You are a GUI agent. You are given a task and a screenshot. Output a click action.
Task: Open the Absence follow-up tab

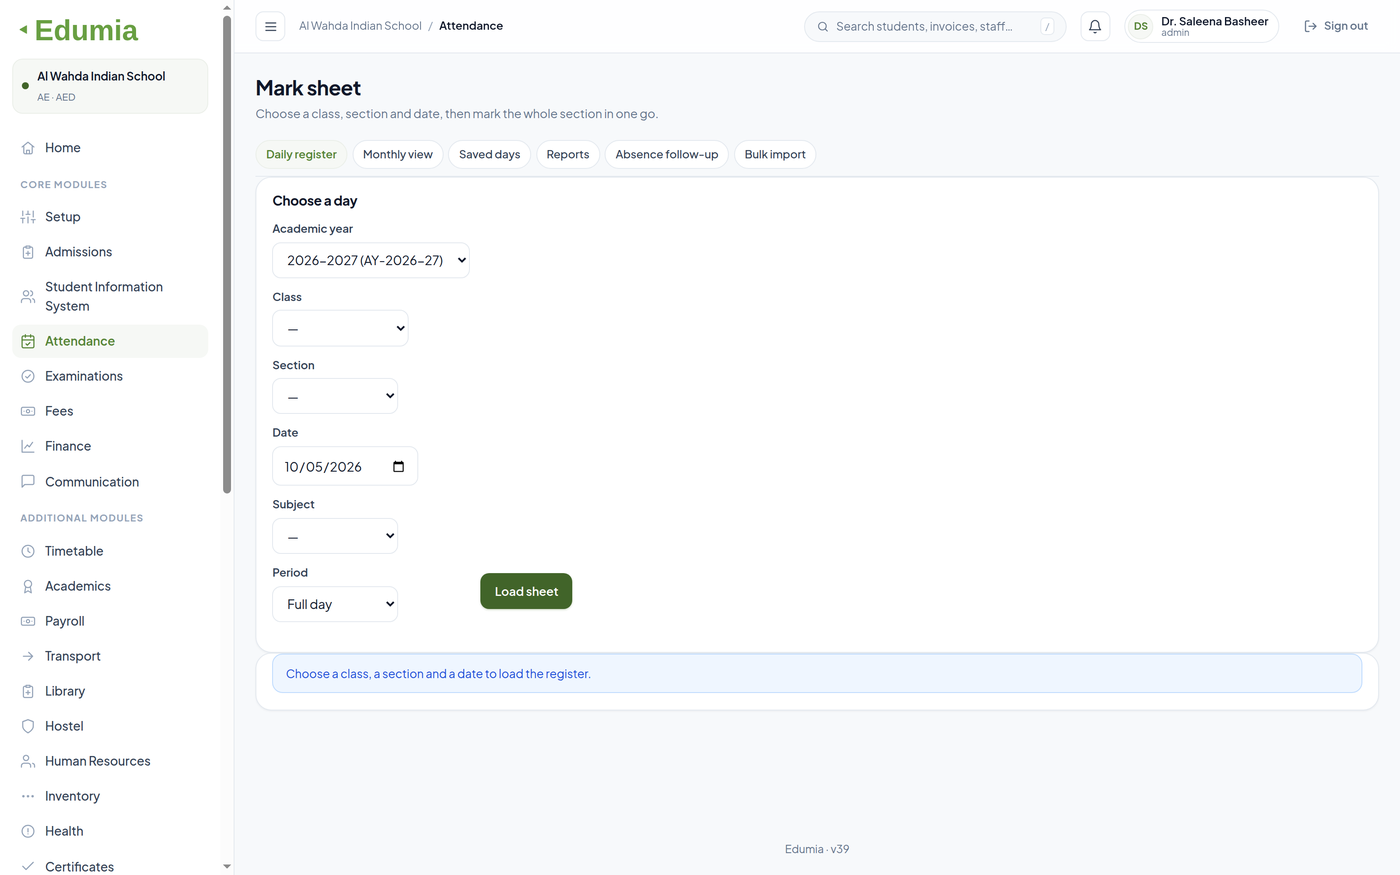coord(667,154)
